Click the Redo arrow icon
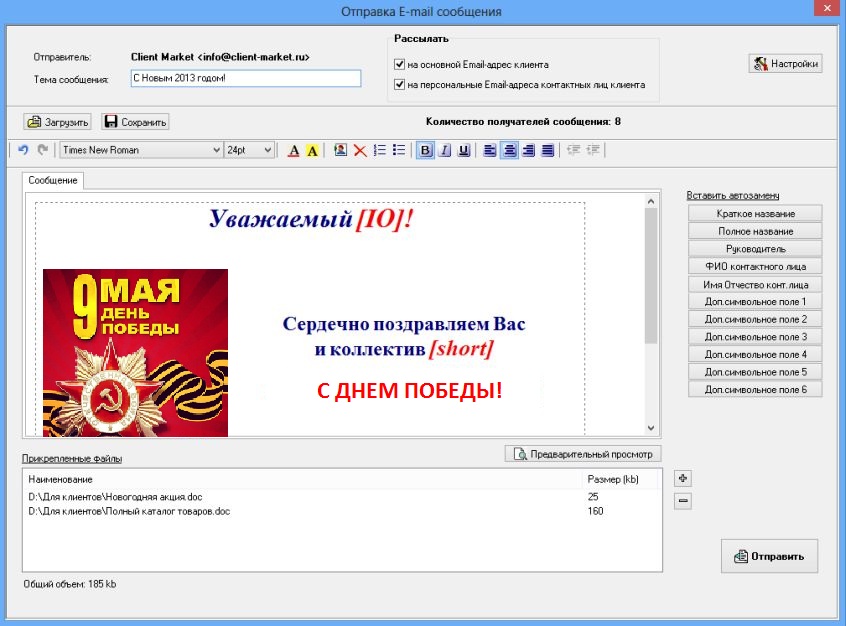Viewport: 846px width, 626px height. [x=43, y=150]
